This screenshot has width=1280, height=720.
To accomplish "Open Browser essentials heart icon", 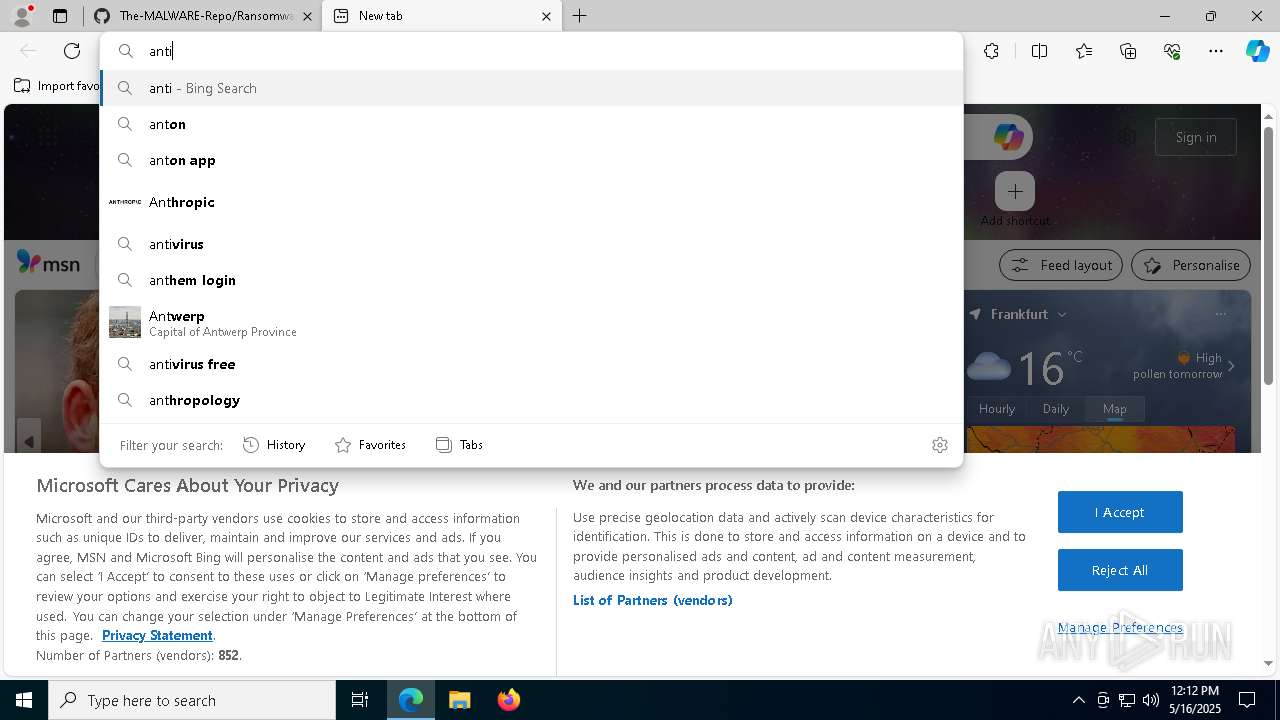I will point(1172,51).
